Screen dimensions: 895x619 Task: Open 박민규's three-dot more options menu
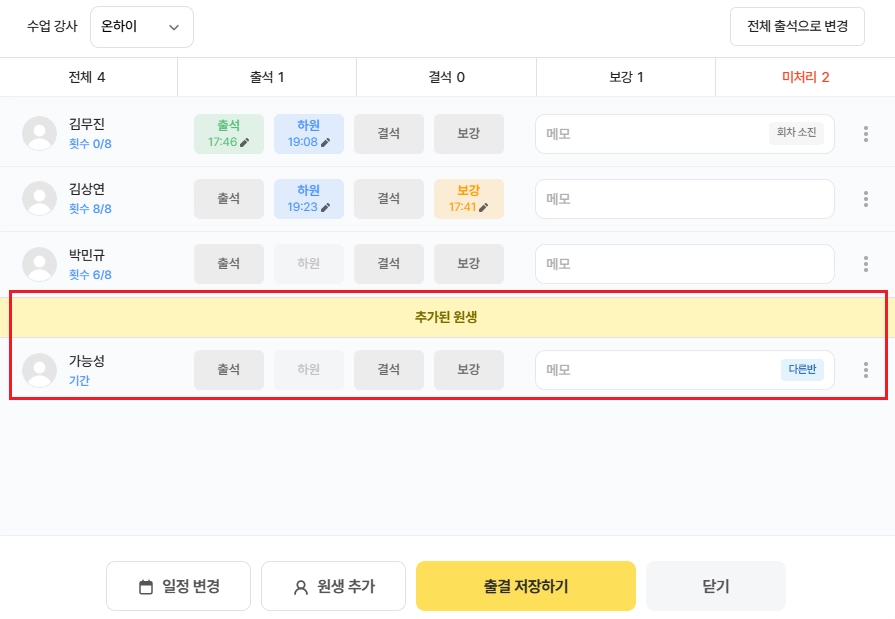coord(865,264)
